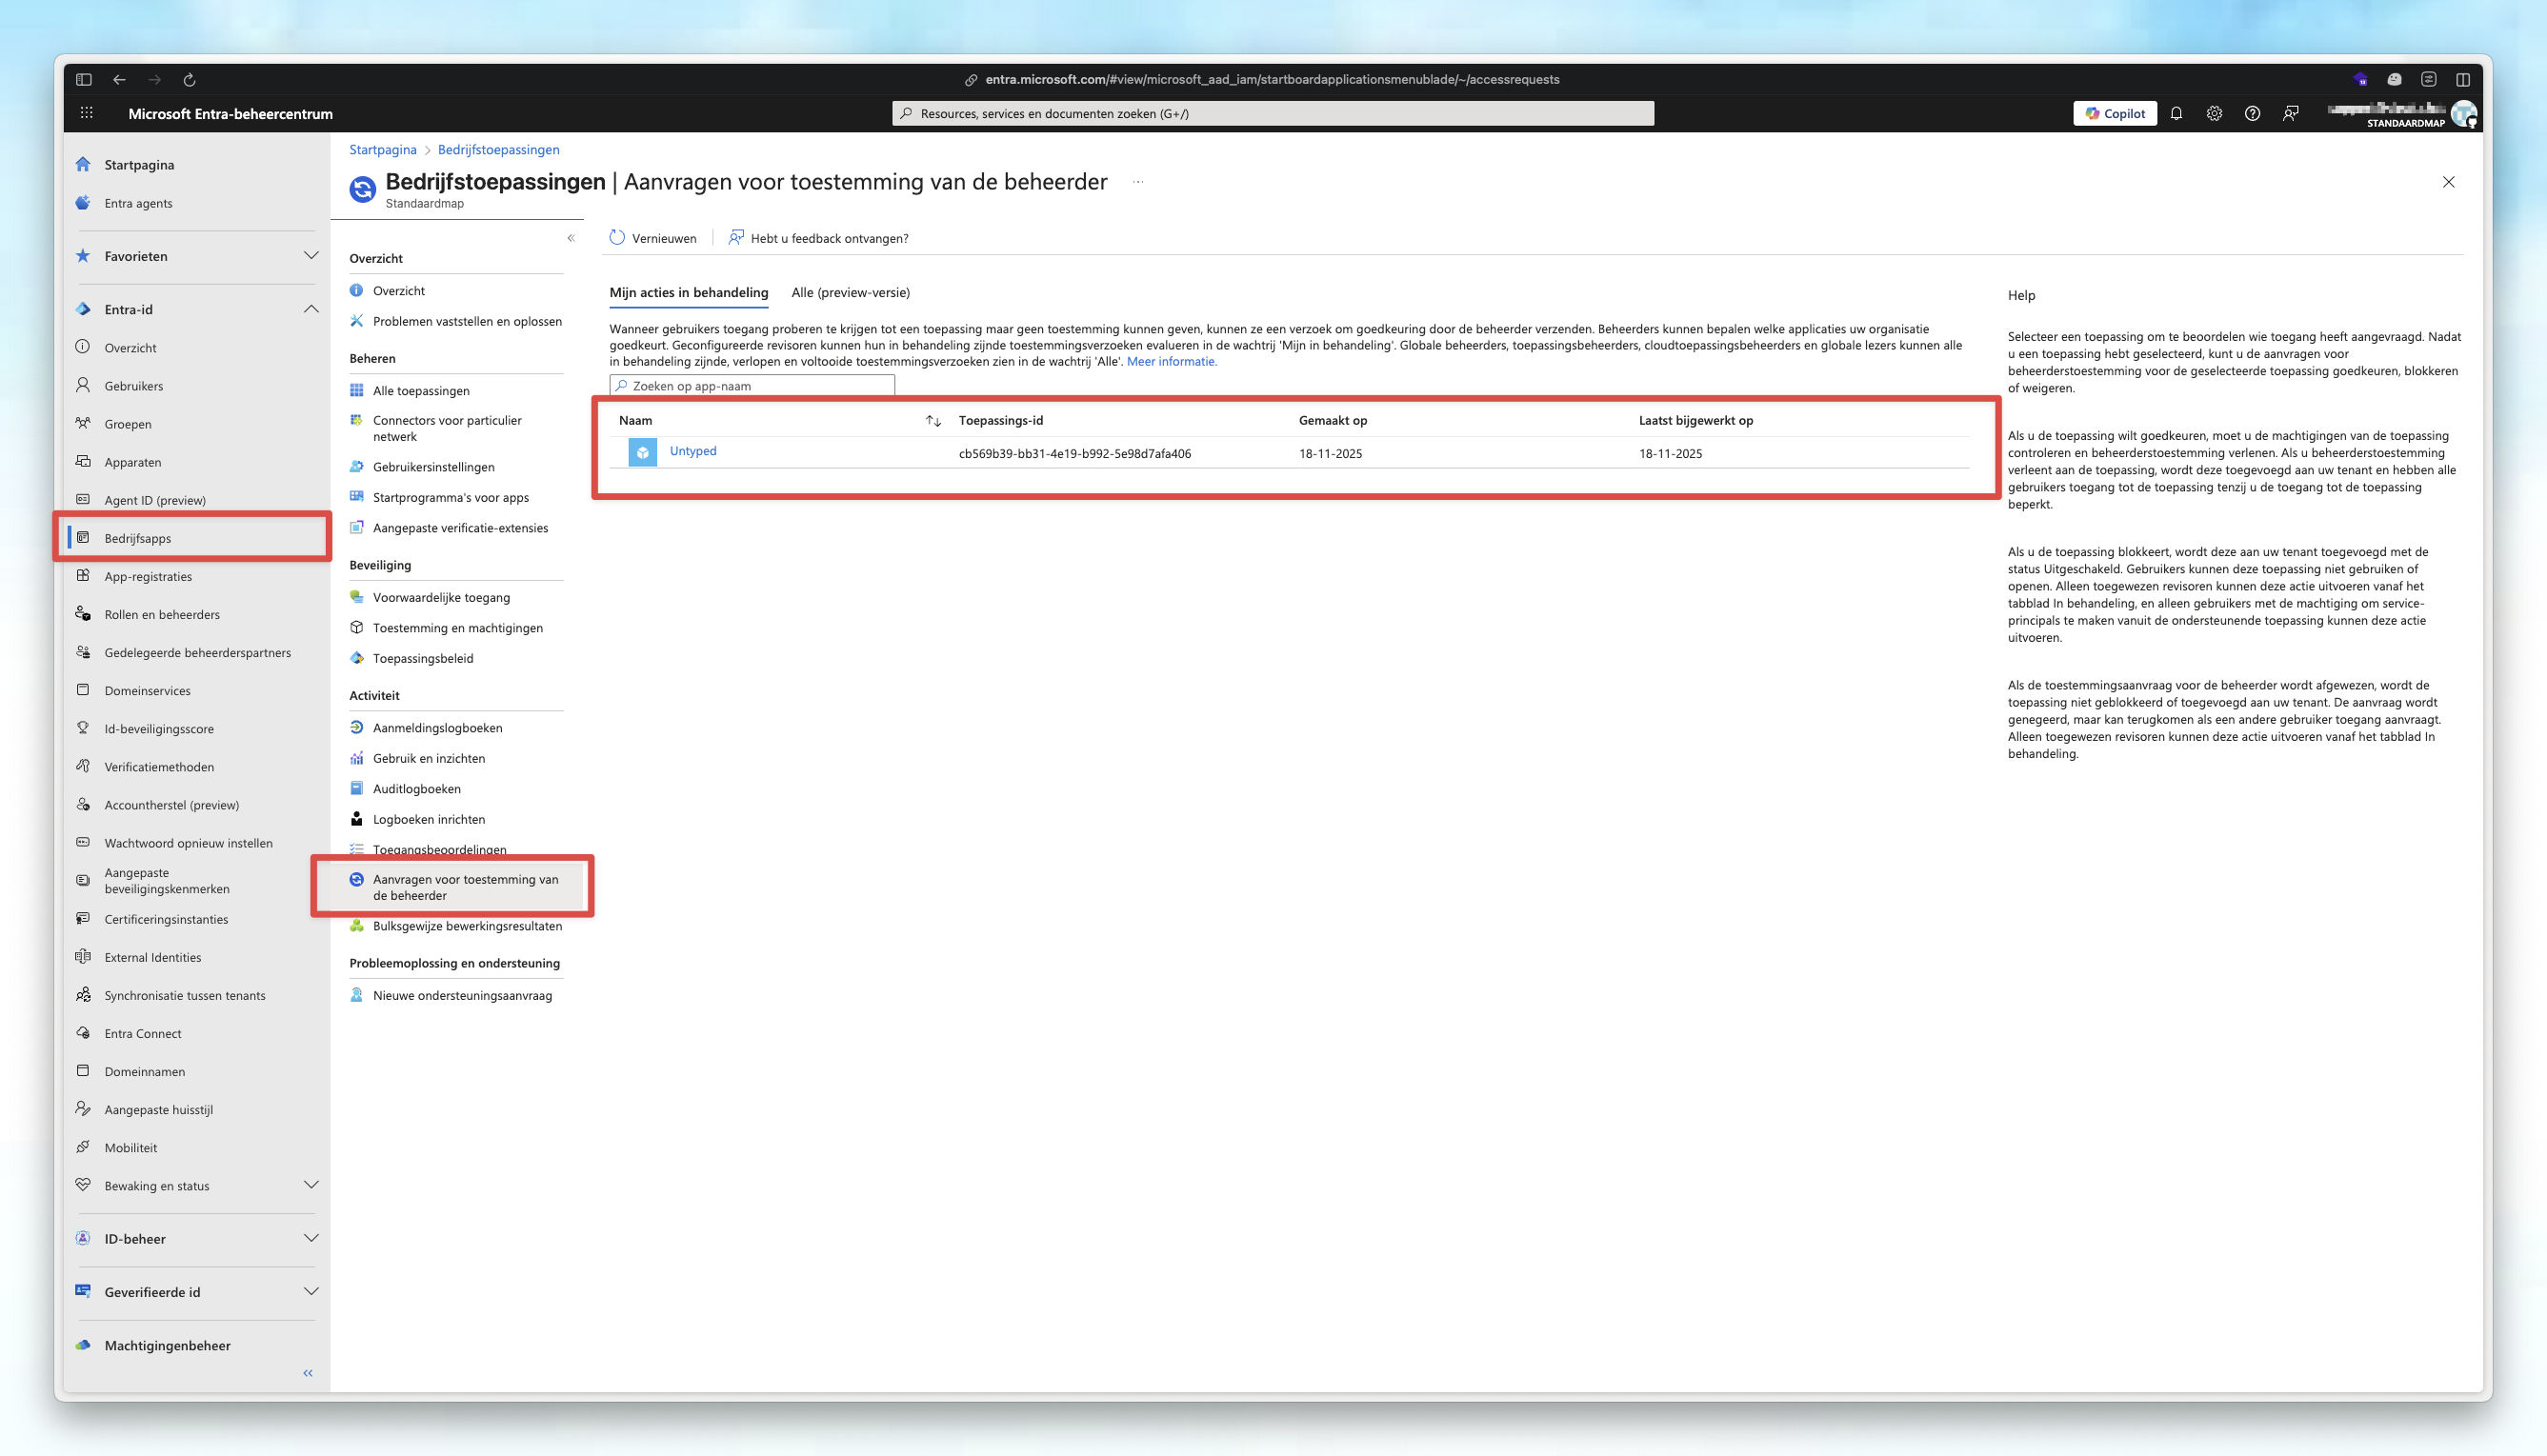This screenshot has height=1456, width=2547.
Task: Select the Mijn acties in behandeling tab
Action: 688,292
